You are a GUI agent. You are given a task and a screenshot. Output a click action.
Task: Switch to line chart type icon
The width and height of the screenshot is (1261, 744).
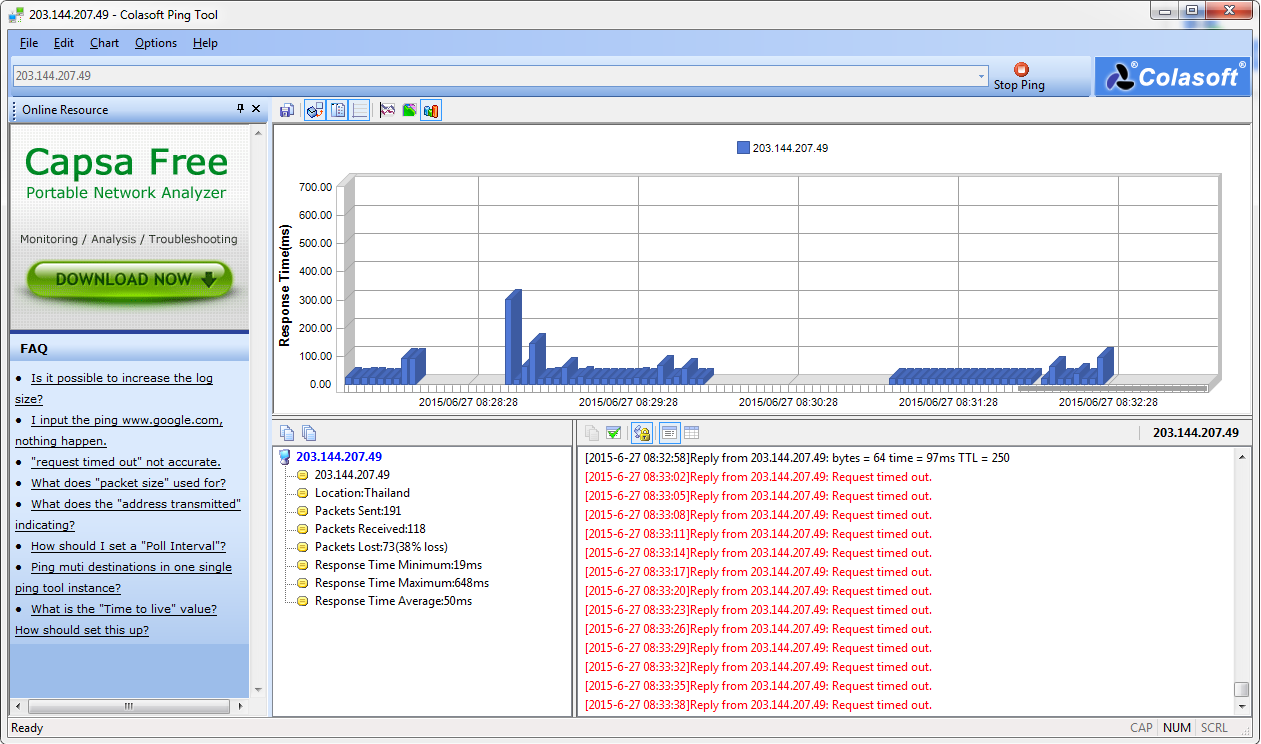point(388,110)
